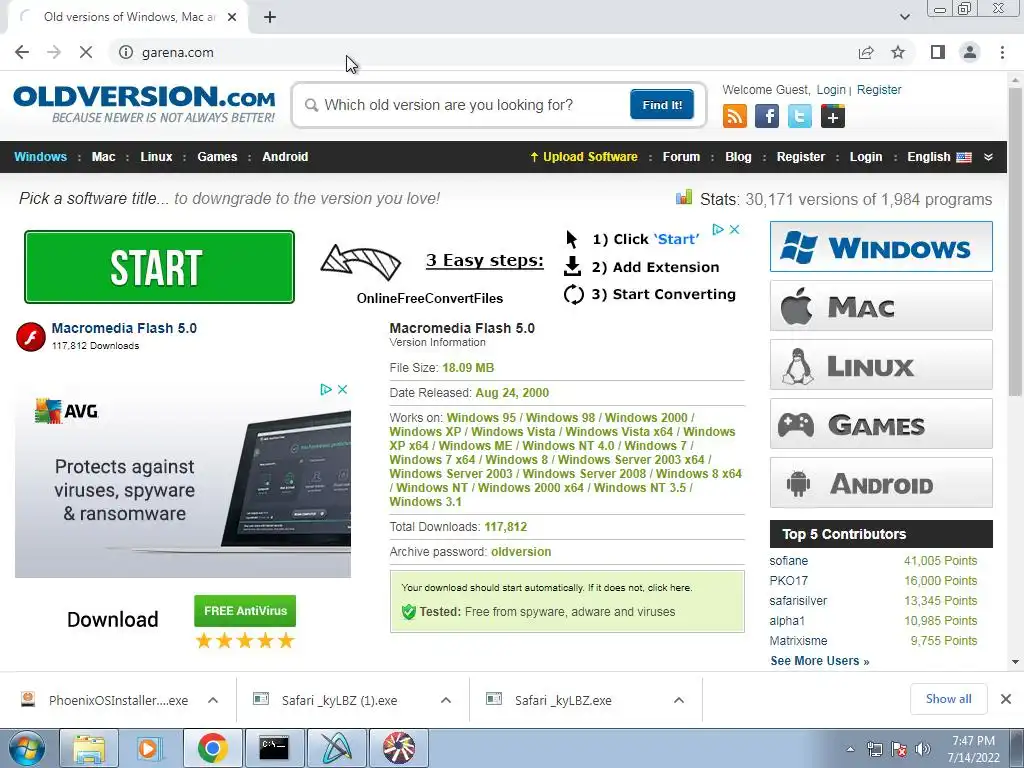Click the black plus share icon
1024x768 pixels.
tap(833, 116)
